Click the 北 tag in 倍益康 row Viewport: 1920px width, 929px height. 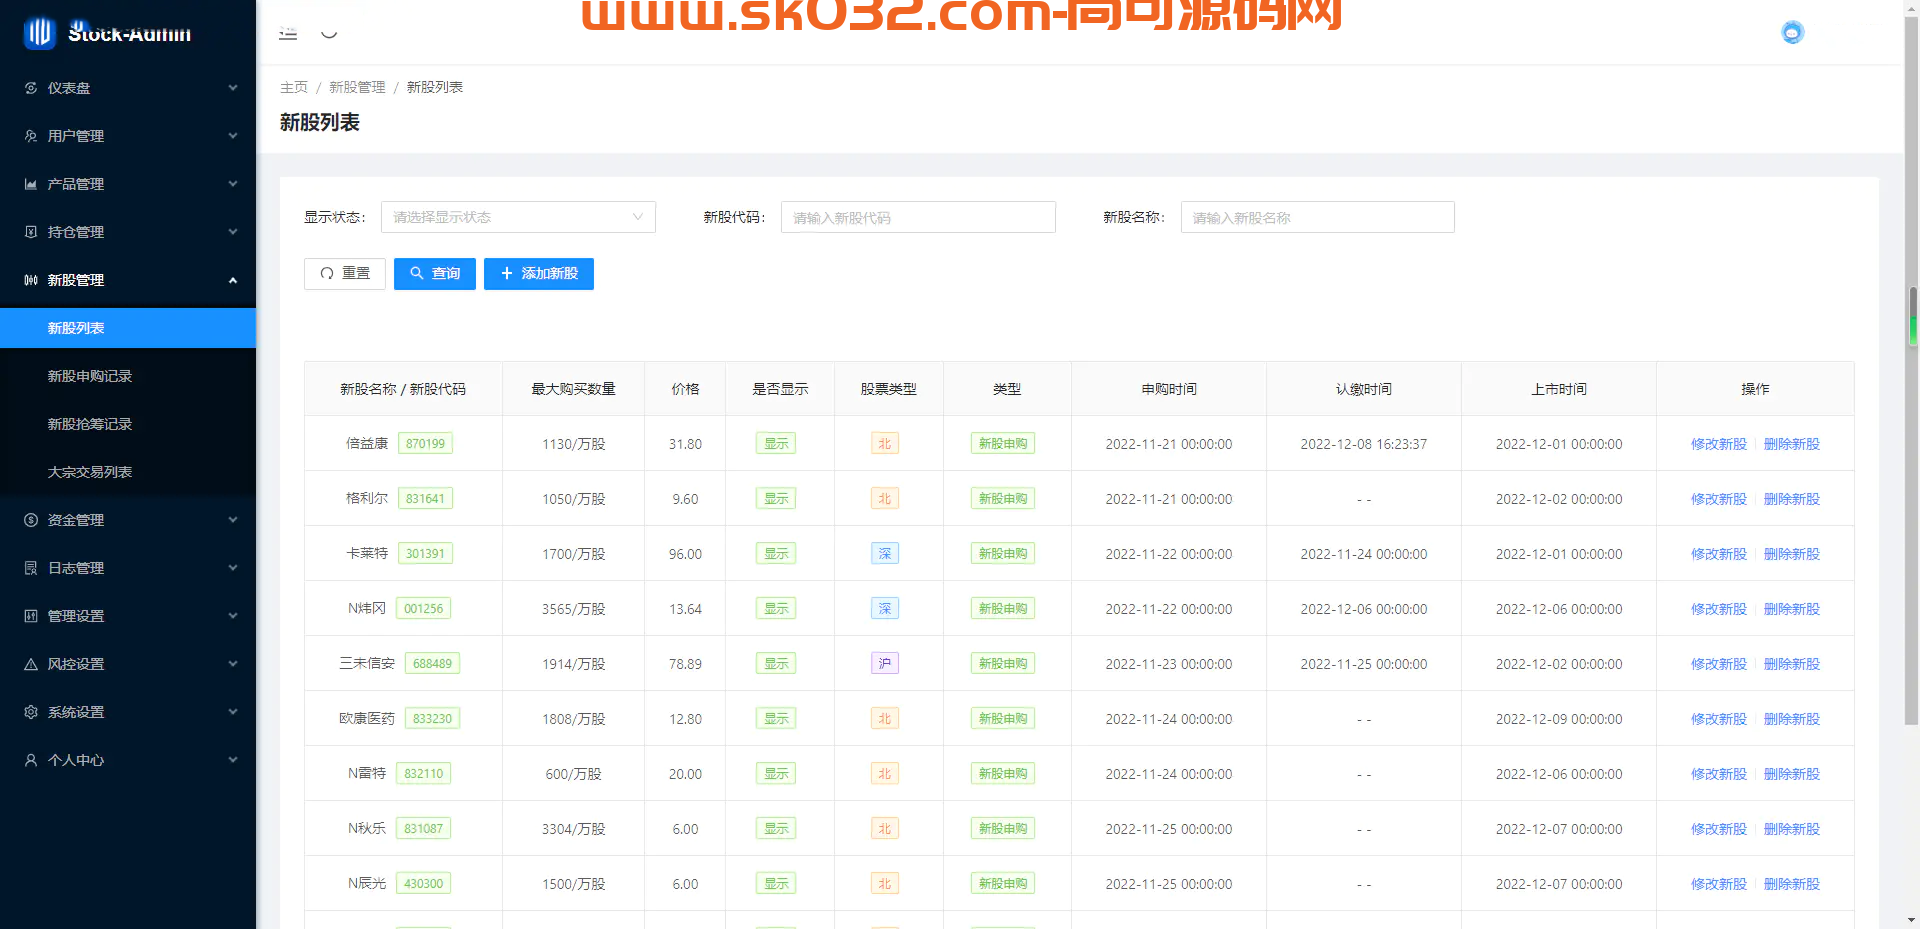(885, 443)
